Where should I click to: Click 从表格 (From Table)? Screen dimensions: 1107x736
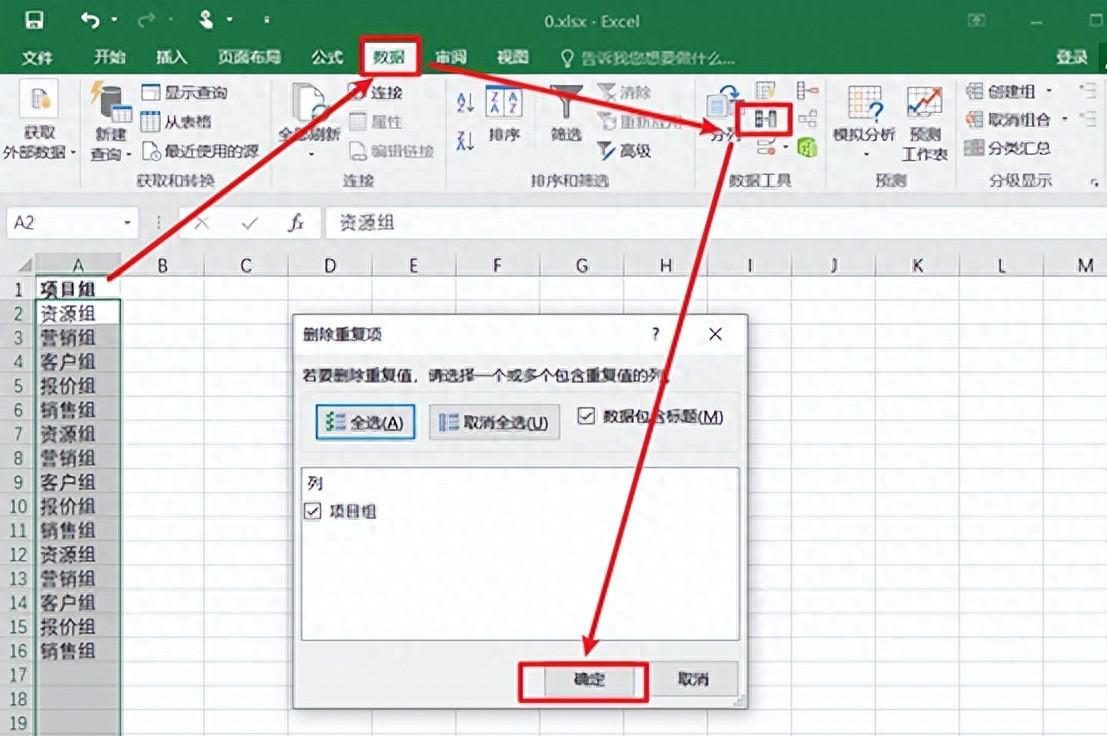point(176,121)
